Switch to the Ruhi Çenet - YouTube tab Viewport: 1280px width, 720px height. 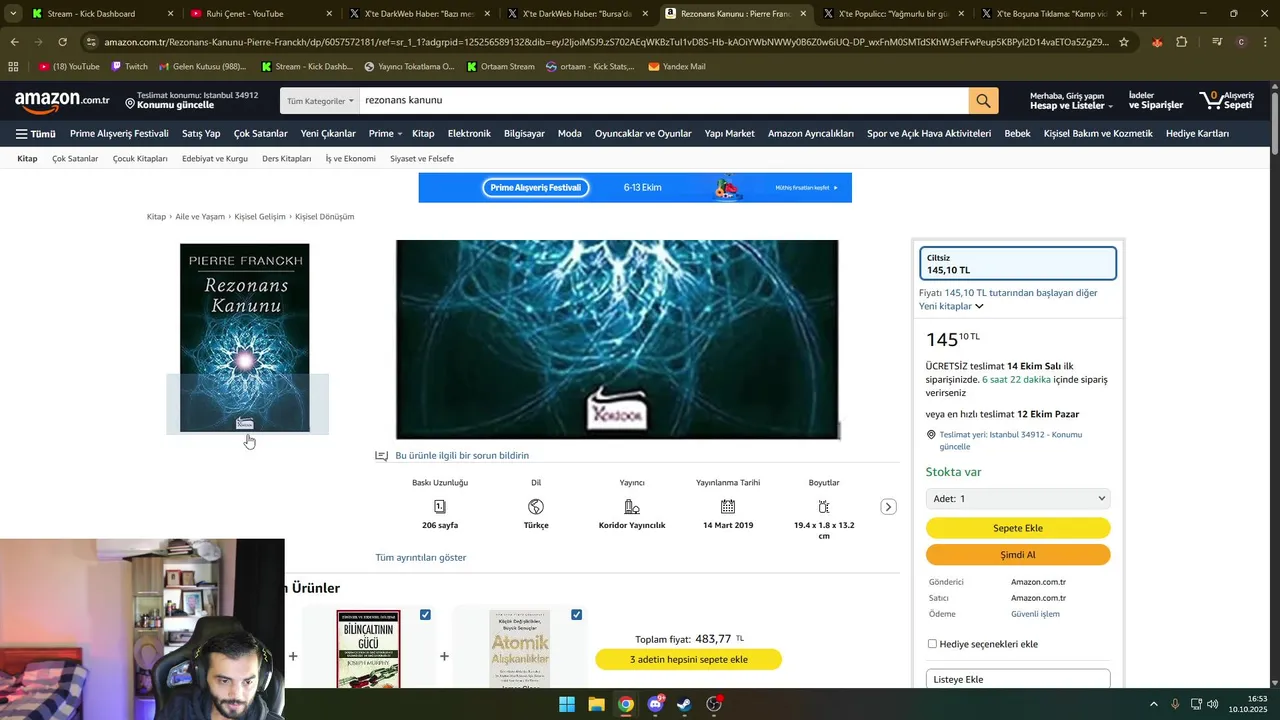pyautogui.click(x=258, y=14)
